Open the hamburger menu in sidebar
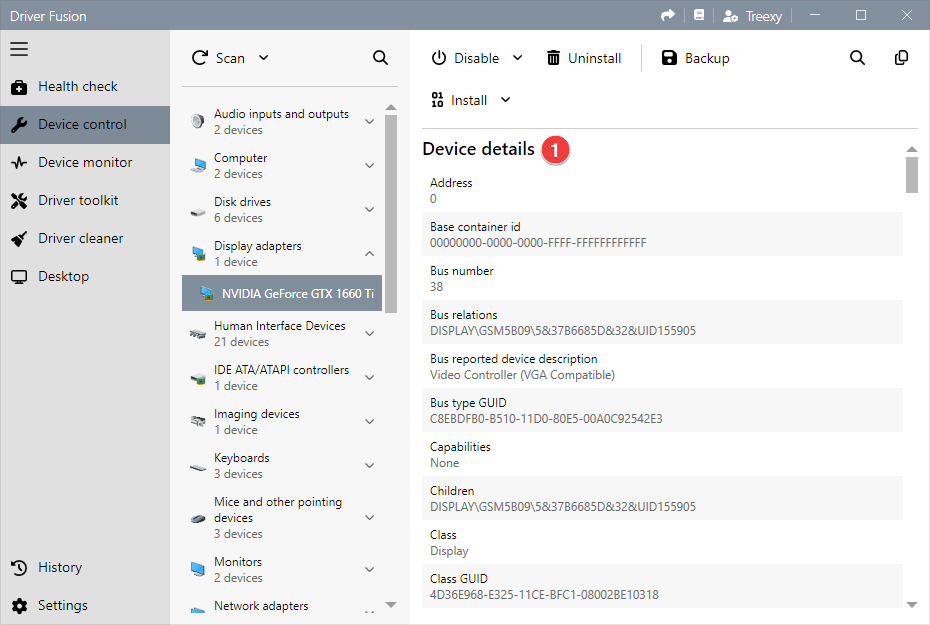The image size is (930, 625). coord(19,49)
